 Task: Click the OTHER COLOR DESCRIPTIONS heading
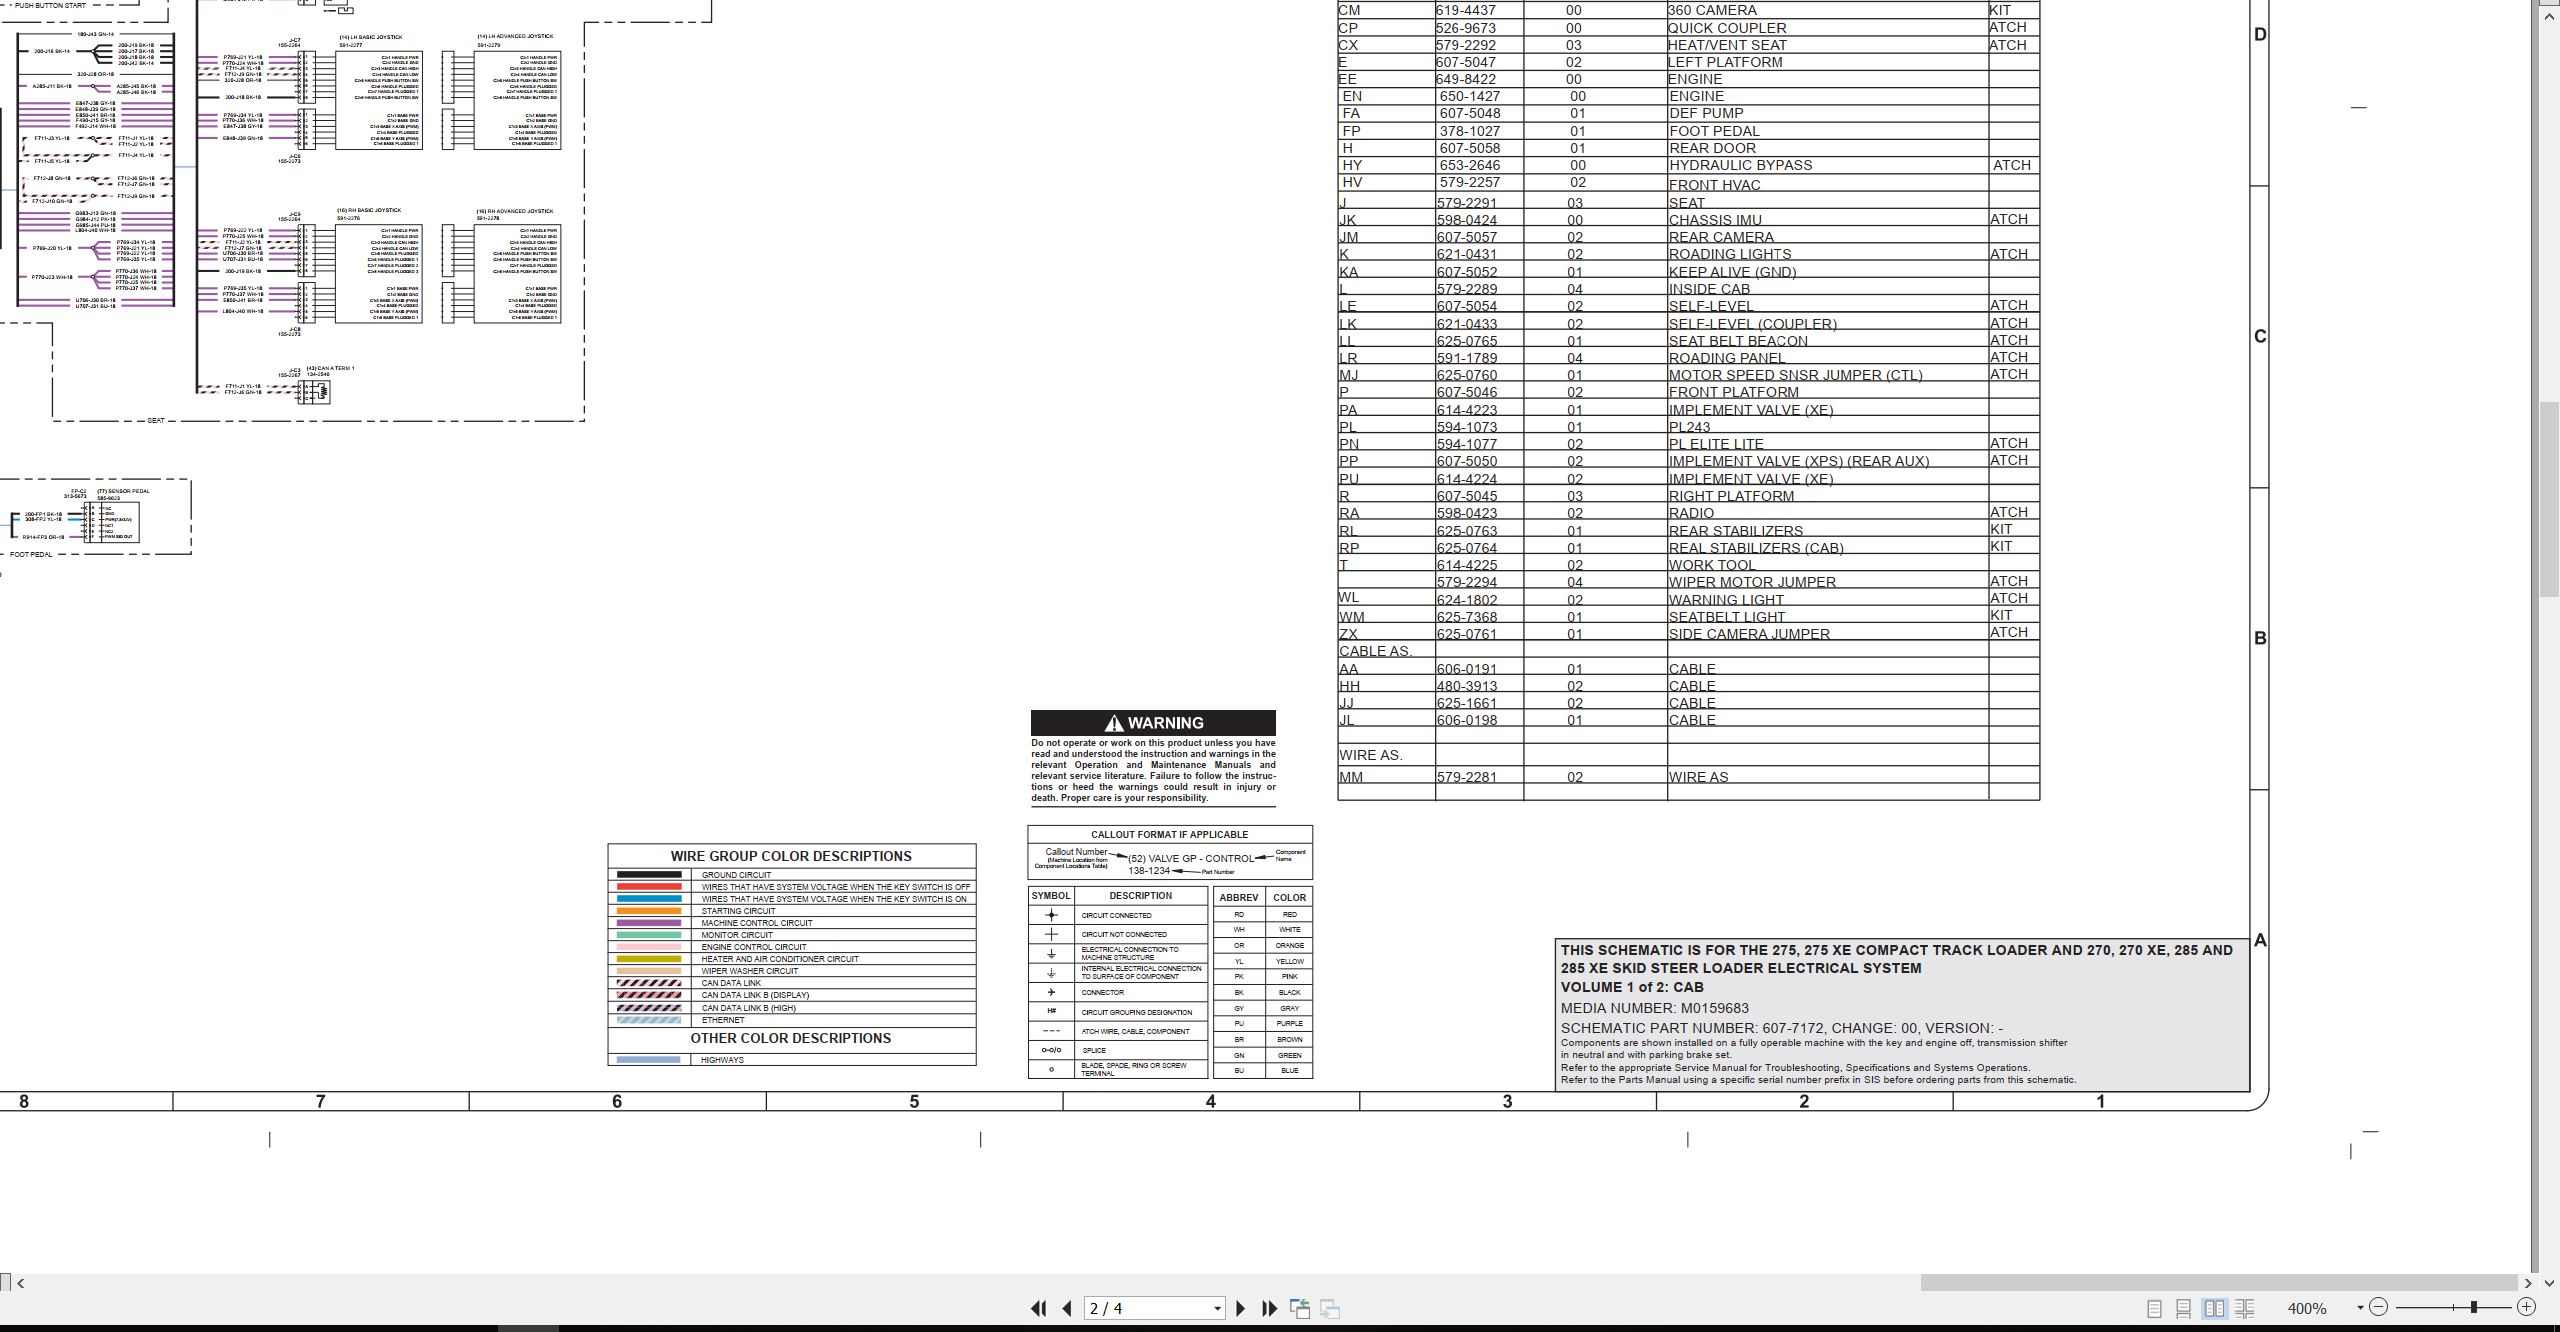[x=791, y=1038]
